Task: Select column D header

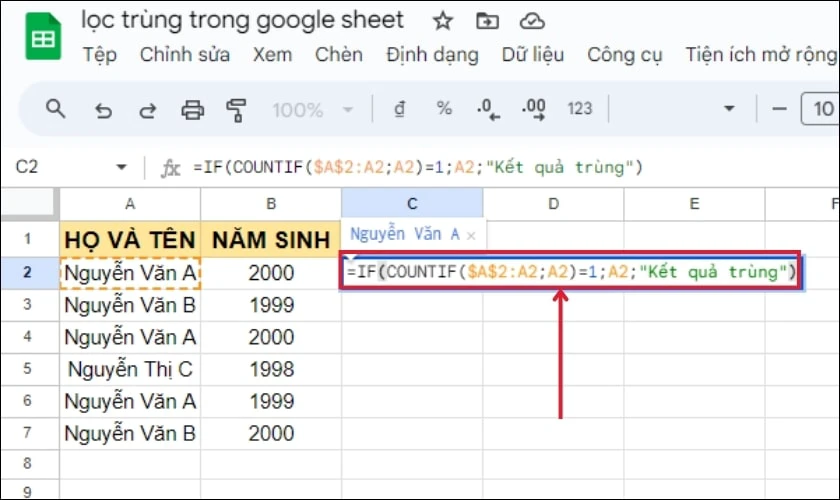Action: coord(553,204)
